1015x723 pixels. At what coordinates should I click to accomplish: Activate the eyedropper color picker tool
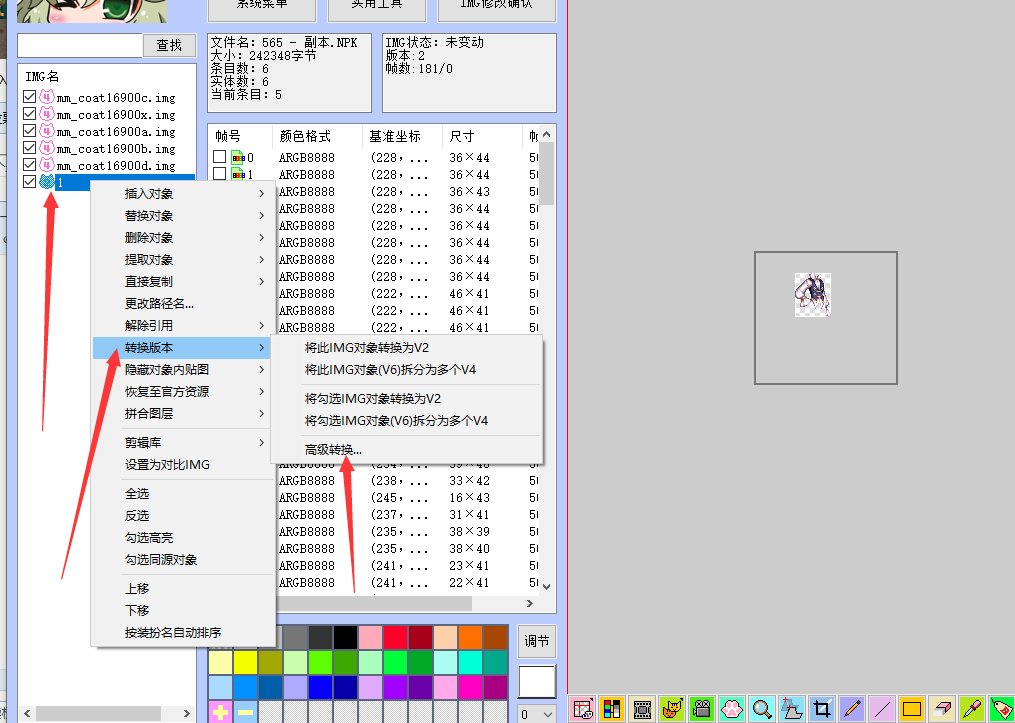(971, 709)
